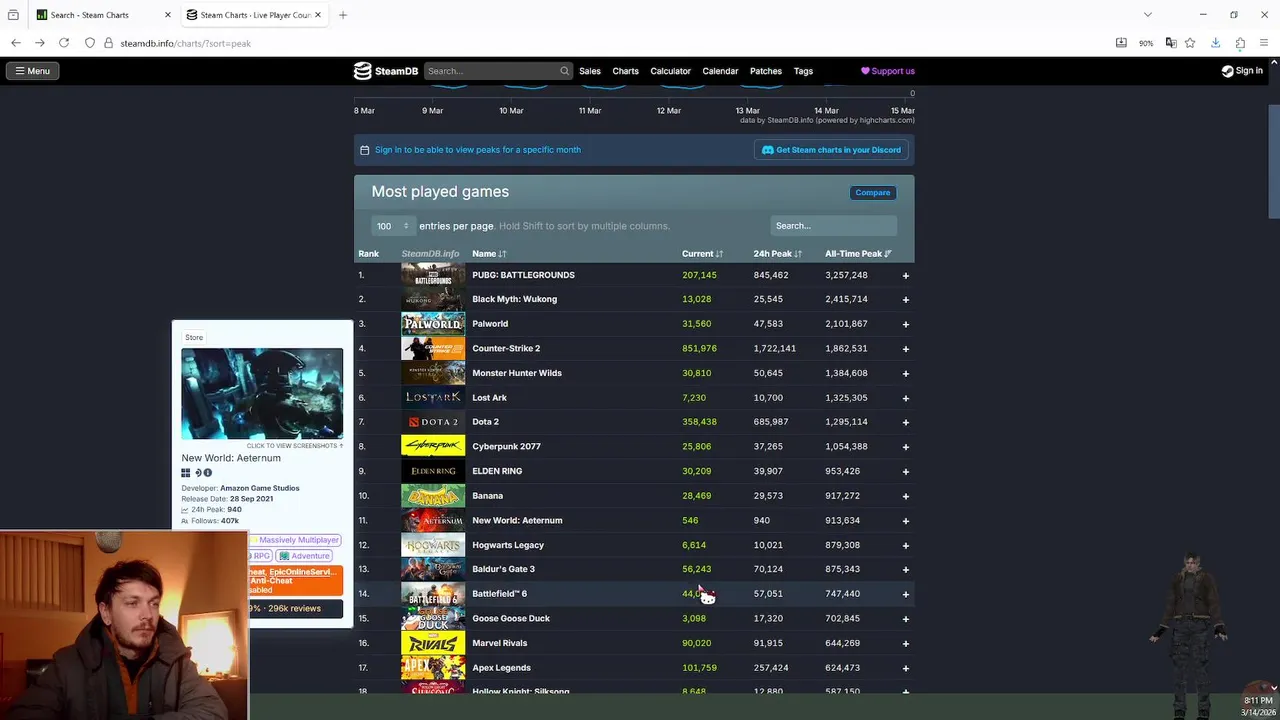Viewport: 1280px width, 720px height.
Task: Click Sign in to view peaks link
Action: pos(478,150)
